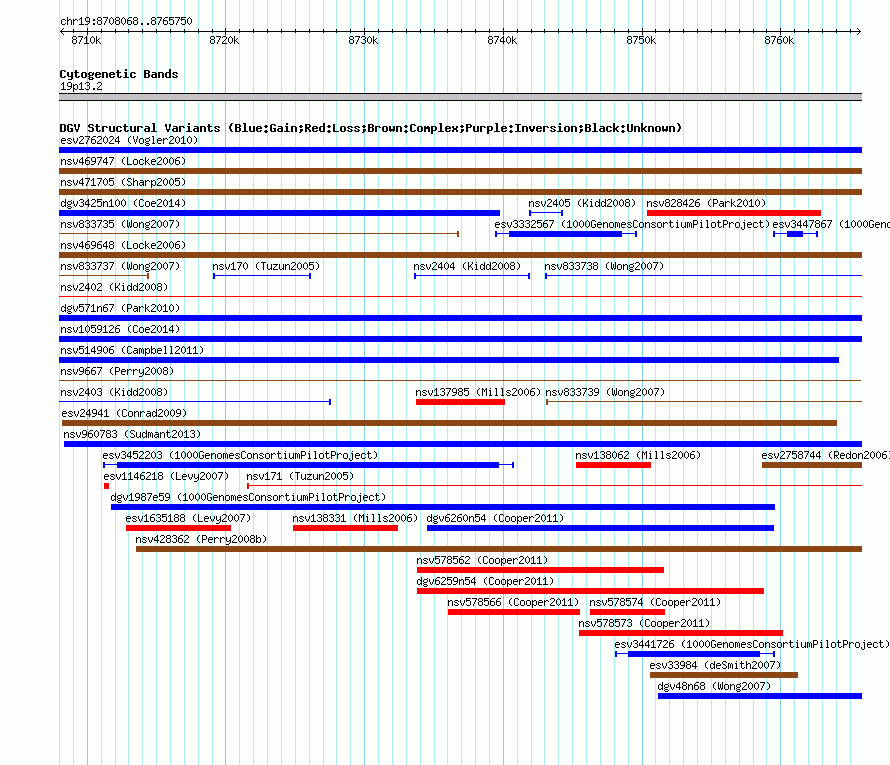This screenshot has width=890, height=765.
Task: Select nsv469648 (Locke2006) label
Action: 123,245
